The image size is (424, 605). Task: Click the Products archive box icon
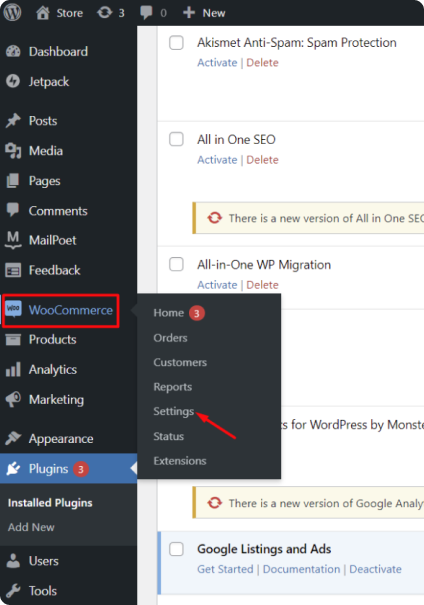(13, 340)
